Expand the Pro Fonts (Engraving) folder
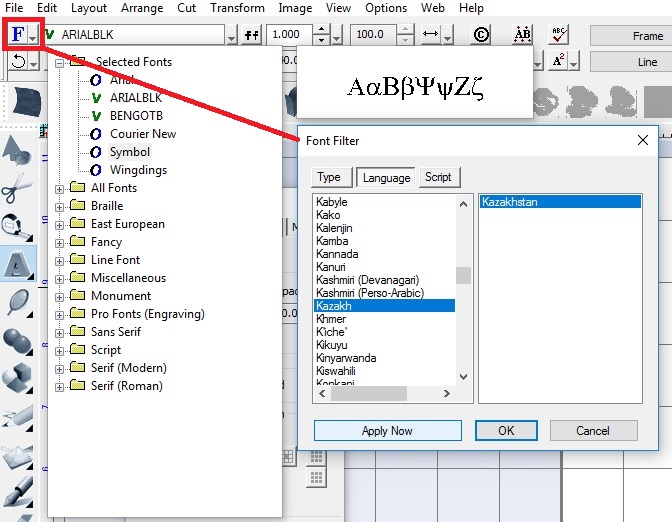Screen dimensions: 672x522 (x=60, y=315)
